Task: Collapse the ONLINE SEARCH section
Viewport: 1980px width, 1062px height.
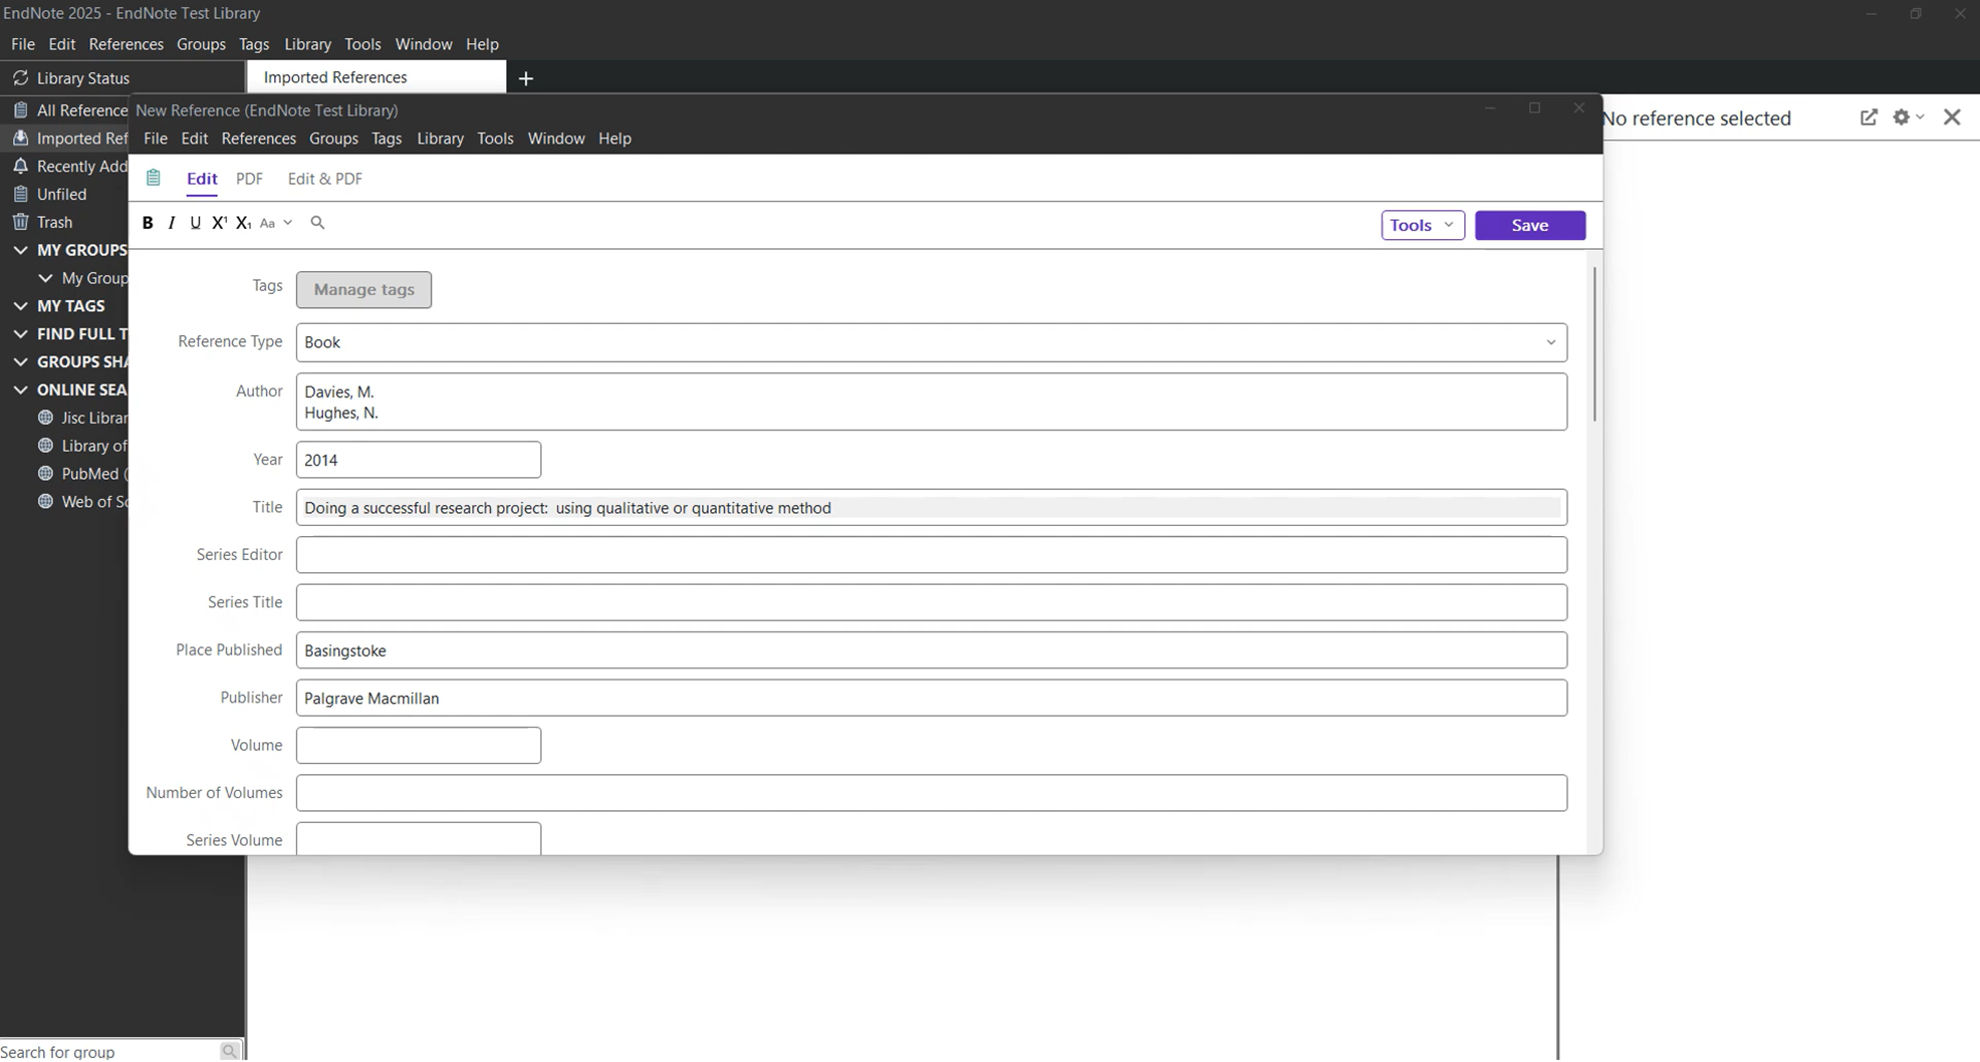Action: [21, 390]
